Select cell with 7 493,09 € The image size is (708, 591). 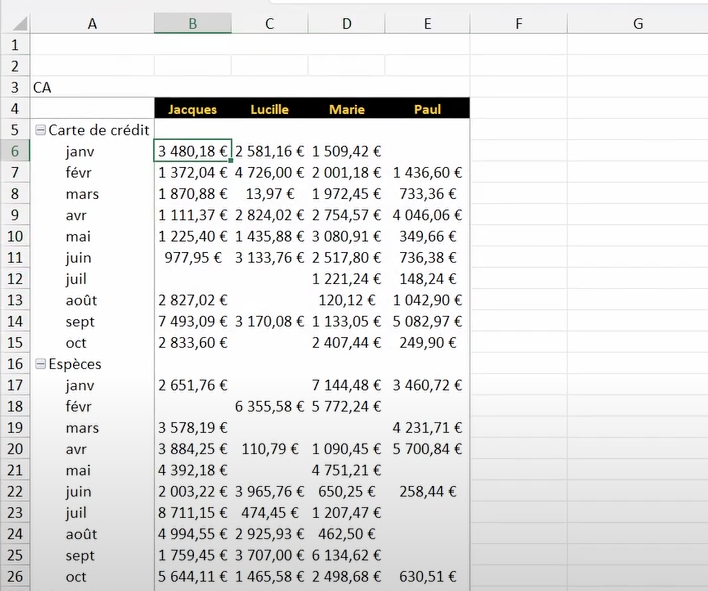[193, 321]
